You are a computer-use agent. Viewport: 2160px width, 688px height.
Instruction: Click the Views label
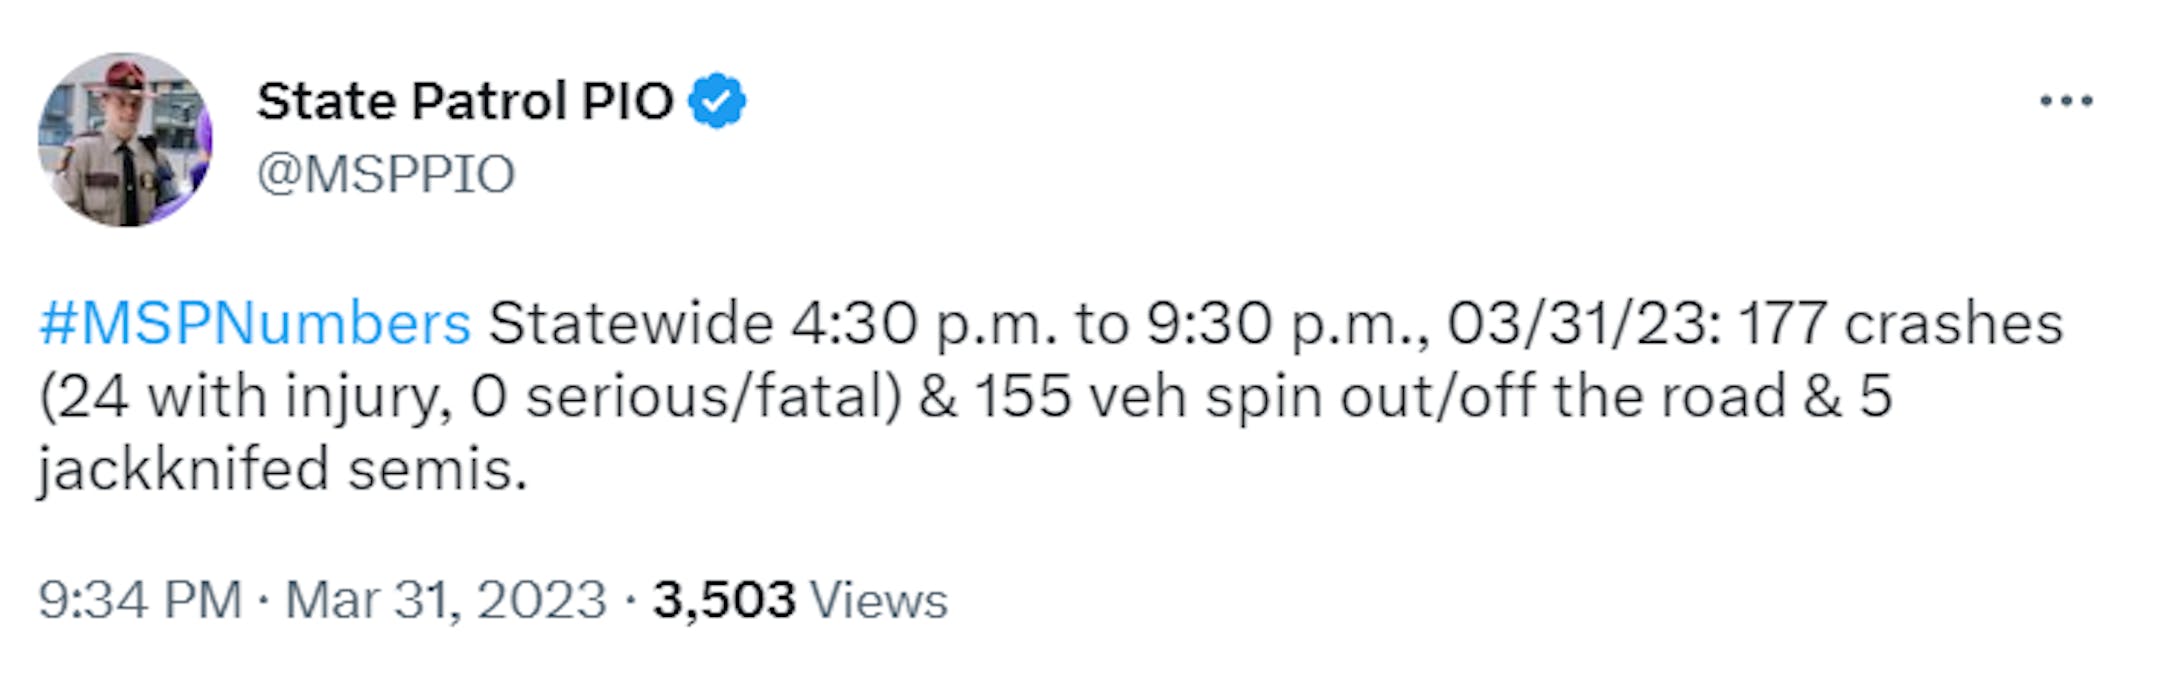878,600
